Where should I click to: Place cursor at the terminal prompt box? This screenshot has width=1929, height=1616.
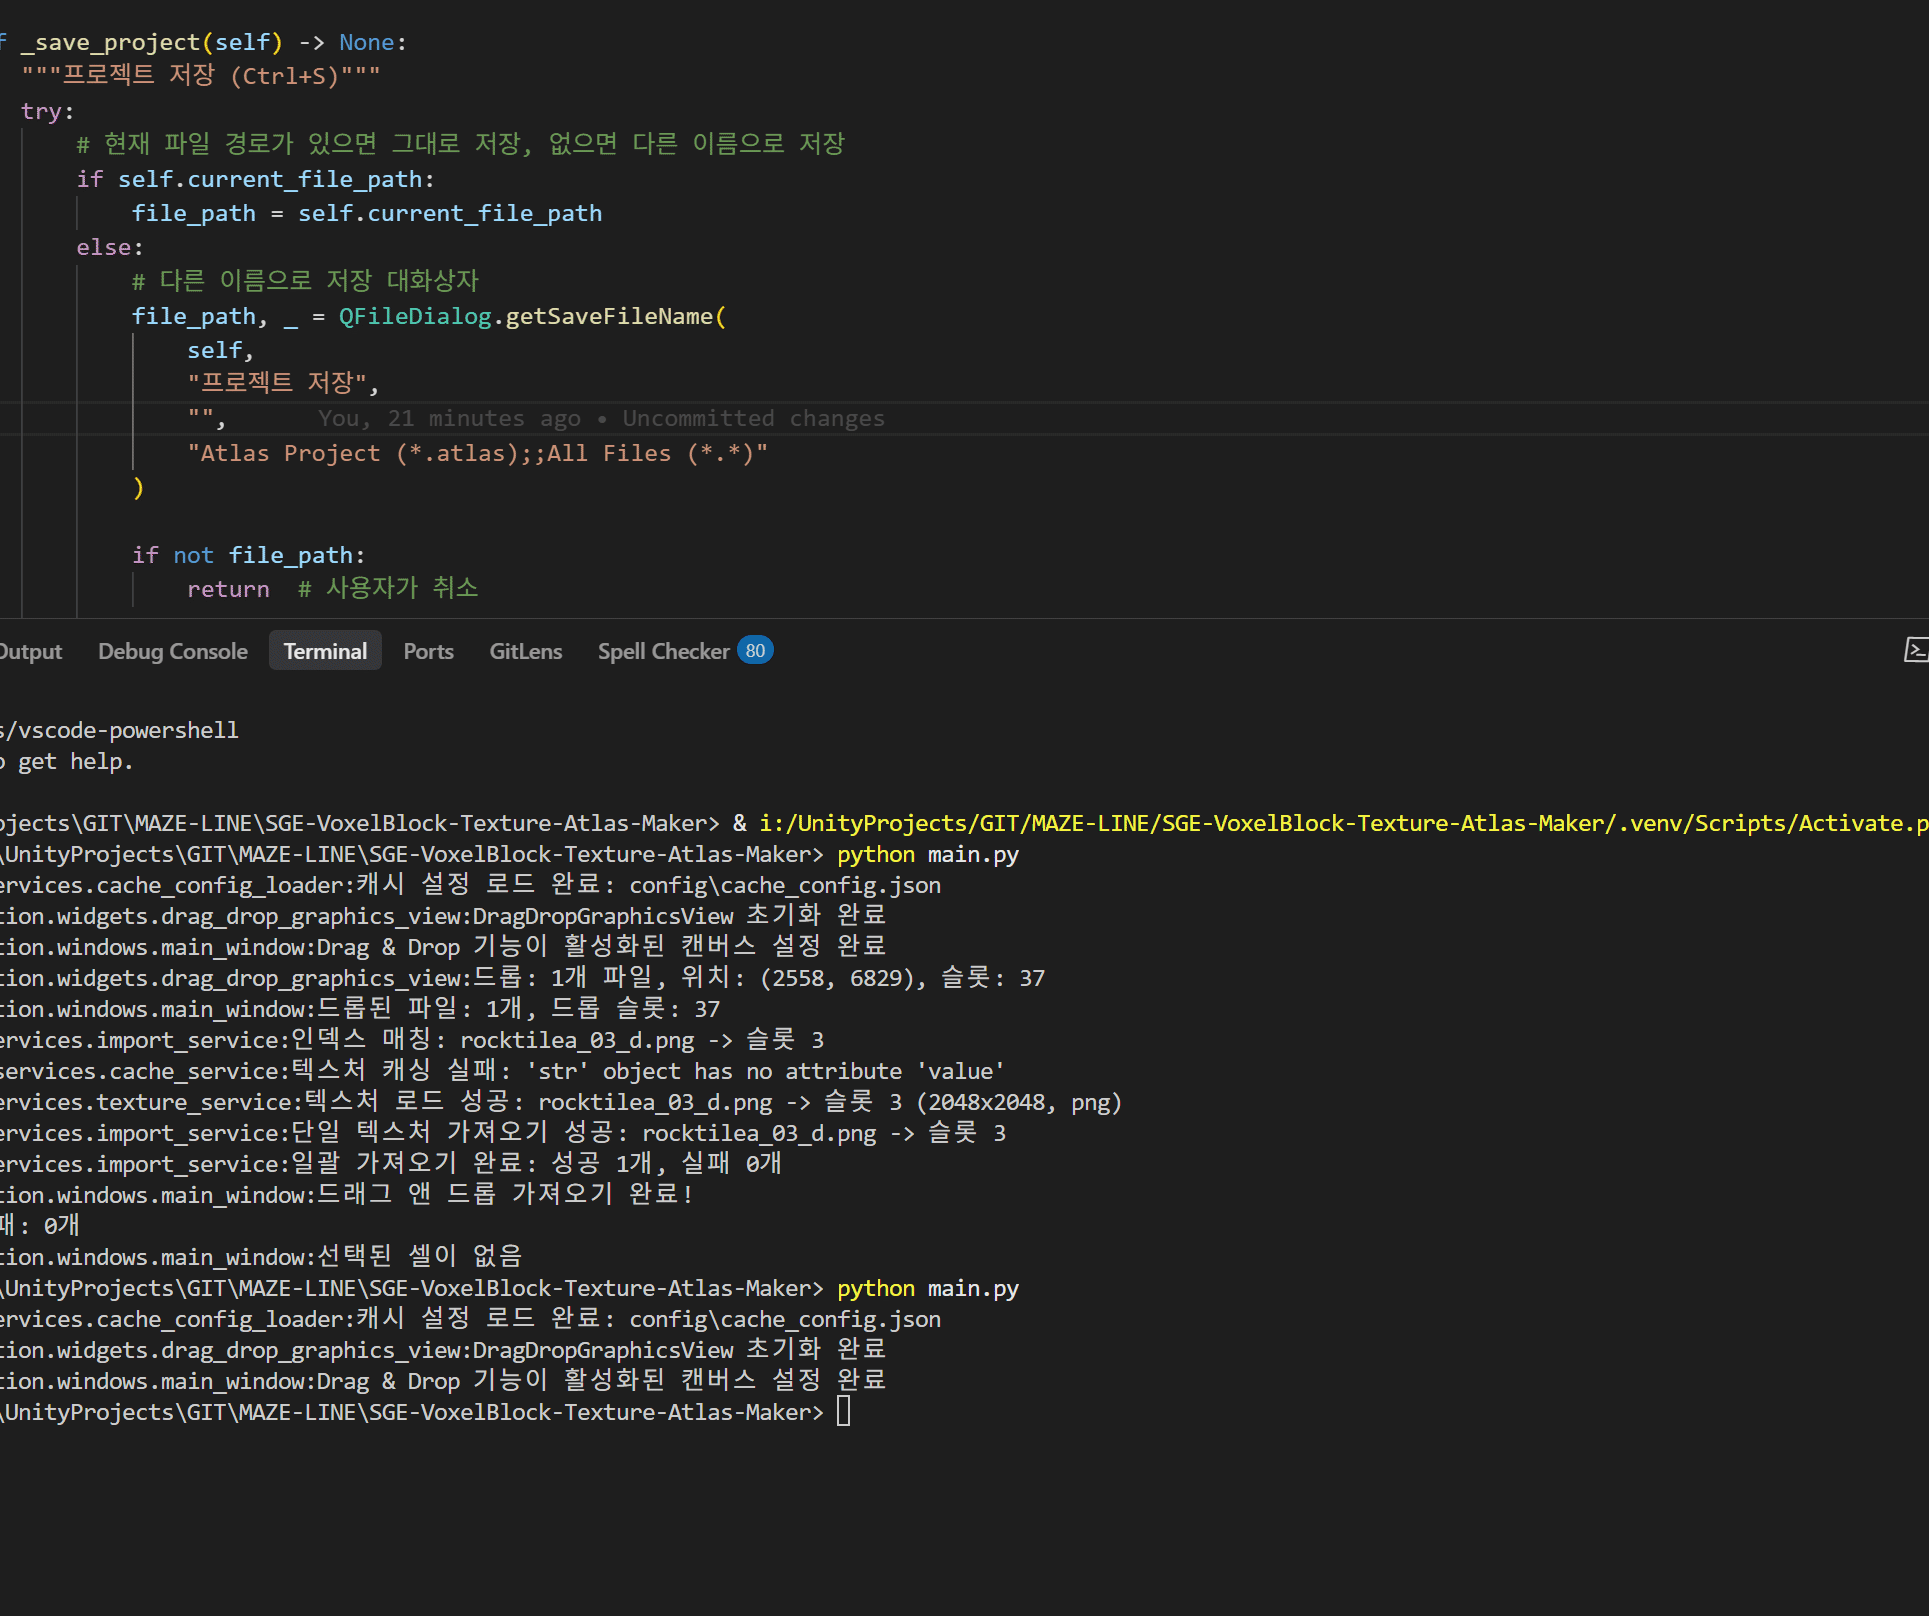tap(843, 1412)
